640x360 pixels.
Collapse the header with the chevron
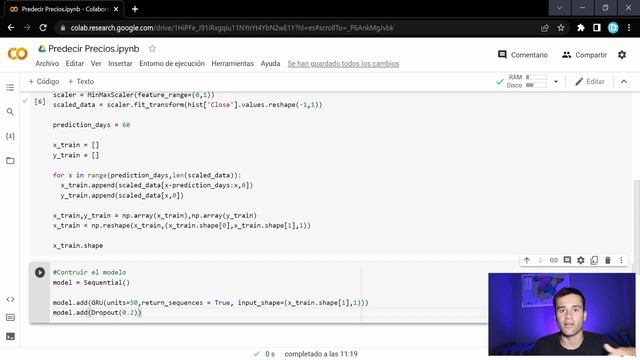pos(624,82)
